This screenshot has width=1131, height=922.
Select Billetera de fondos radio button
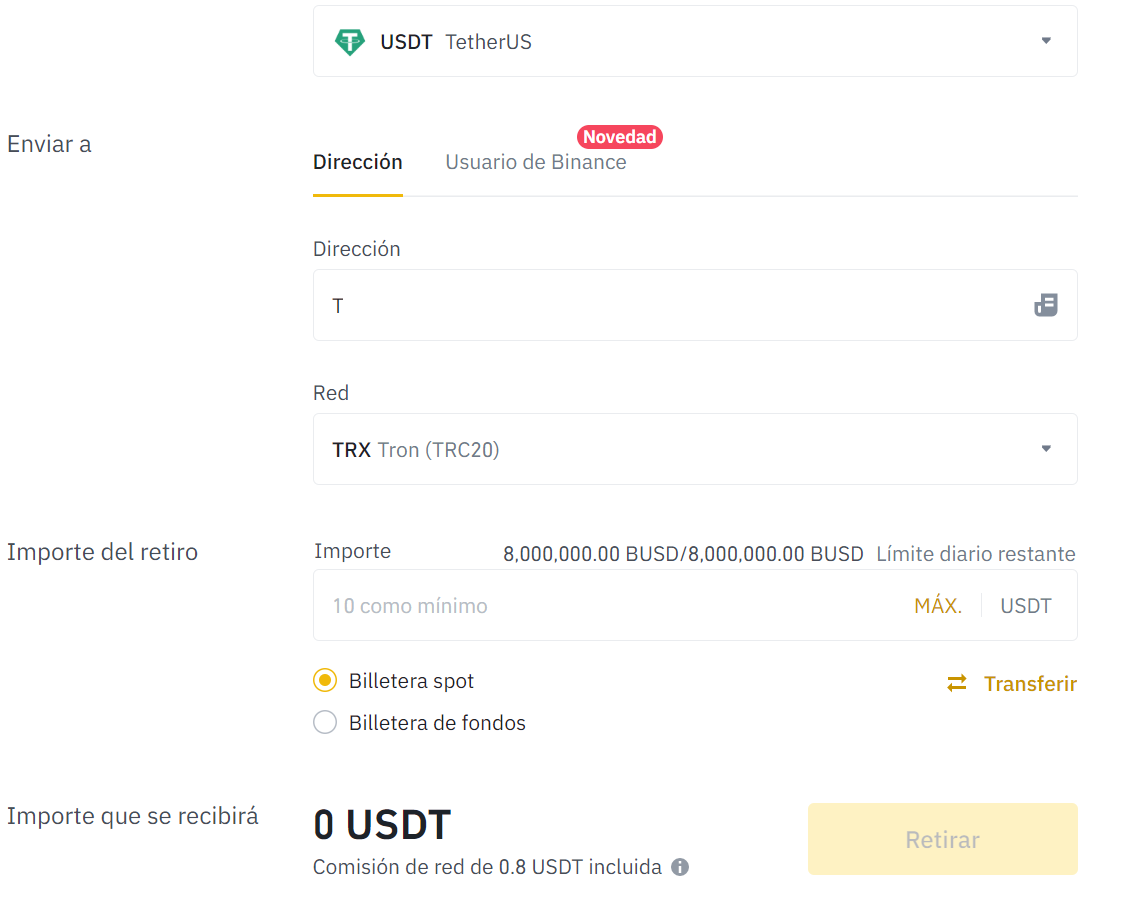point(325,723)
